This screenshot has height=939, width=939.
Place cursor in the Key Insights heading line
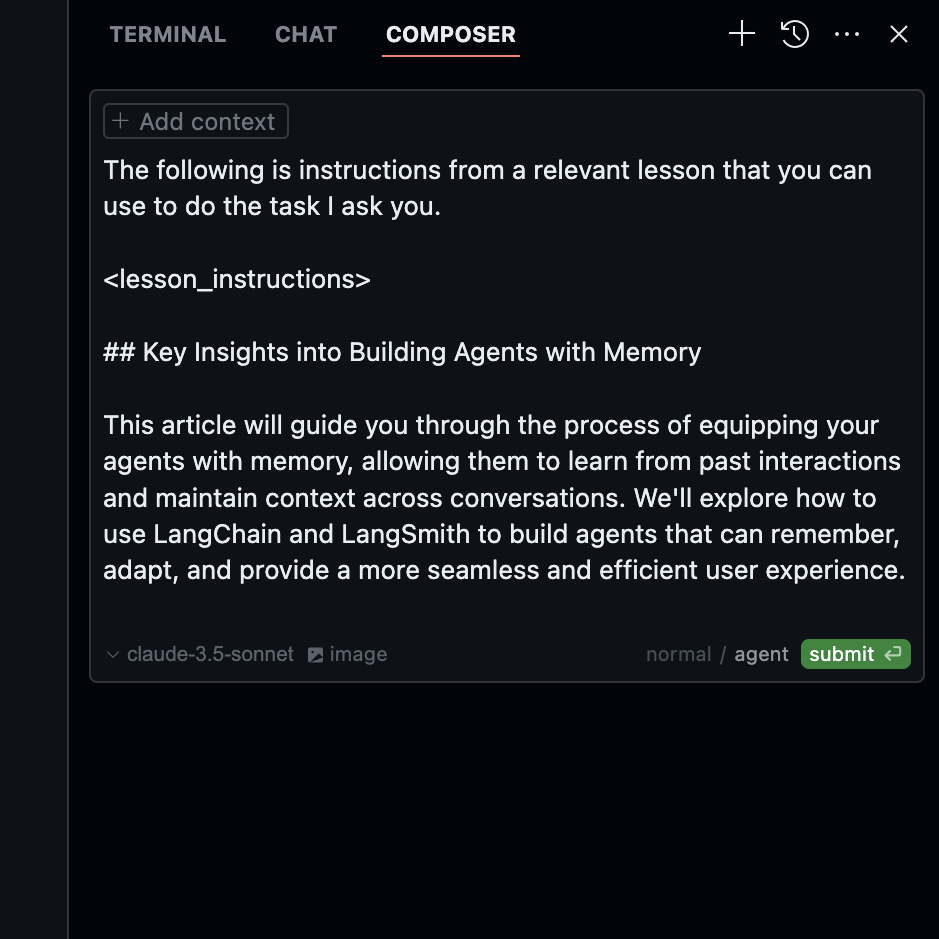tap(402, 352)
